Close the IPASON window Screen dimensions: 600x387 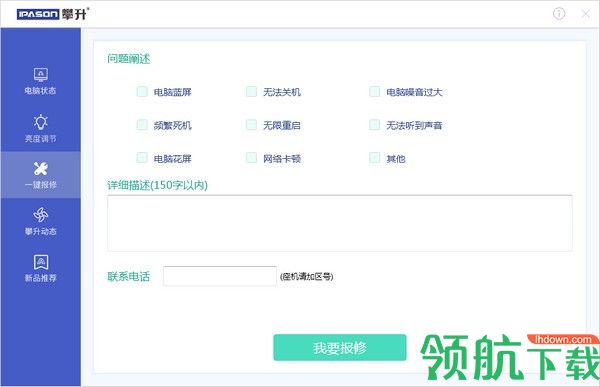pos(585,14)
